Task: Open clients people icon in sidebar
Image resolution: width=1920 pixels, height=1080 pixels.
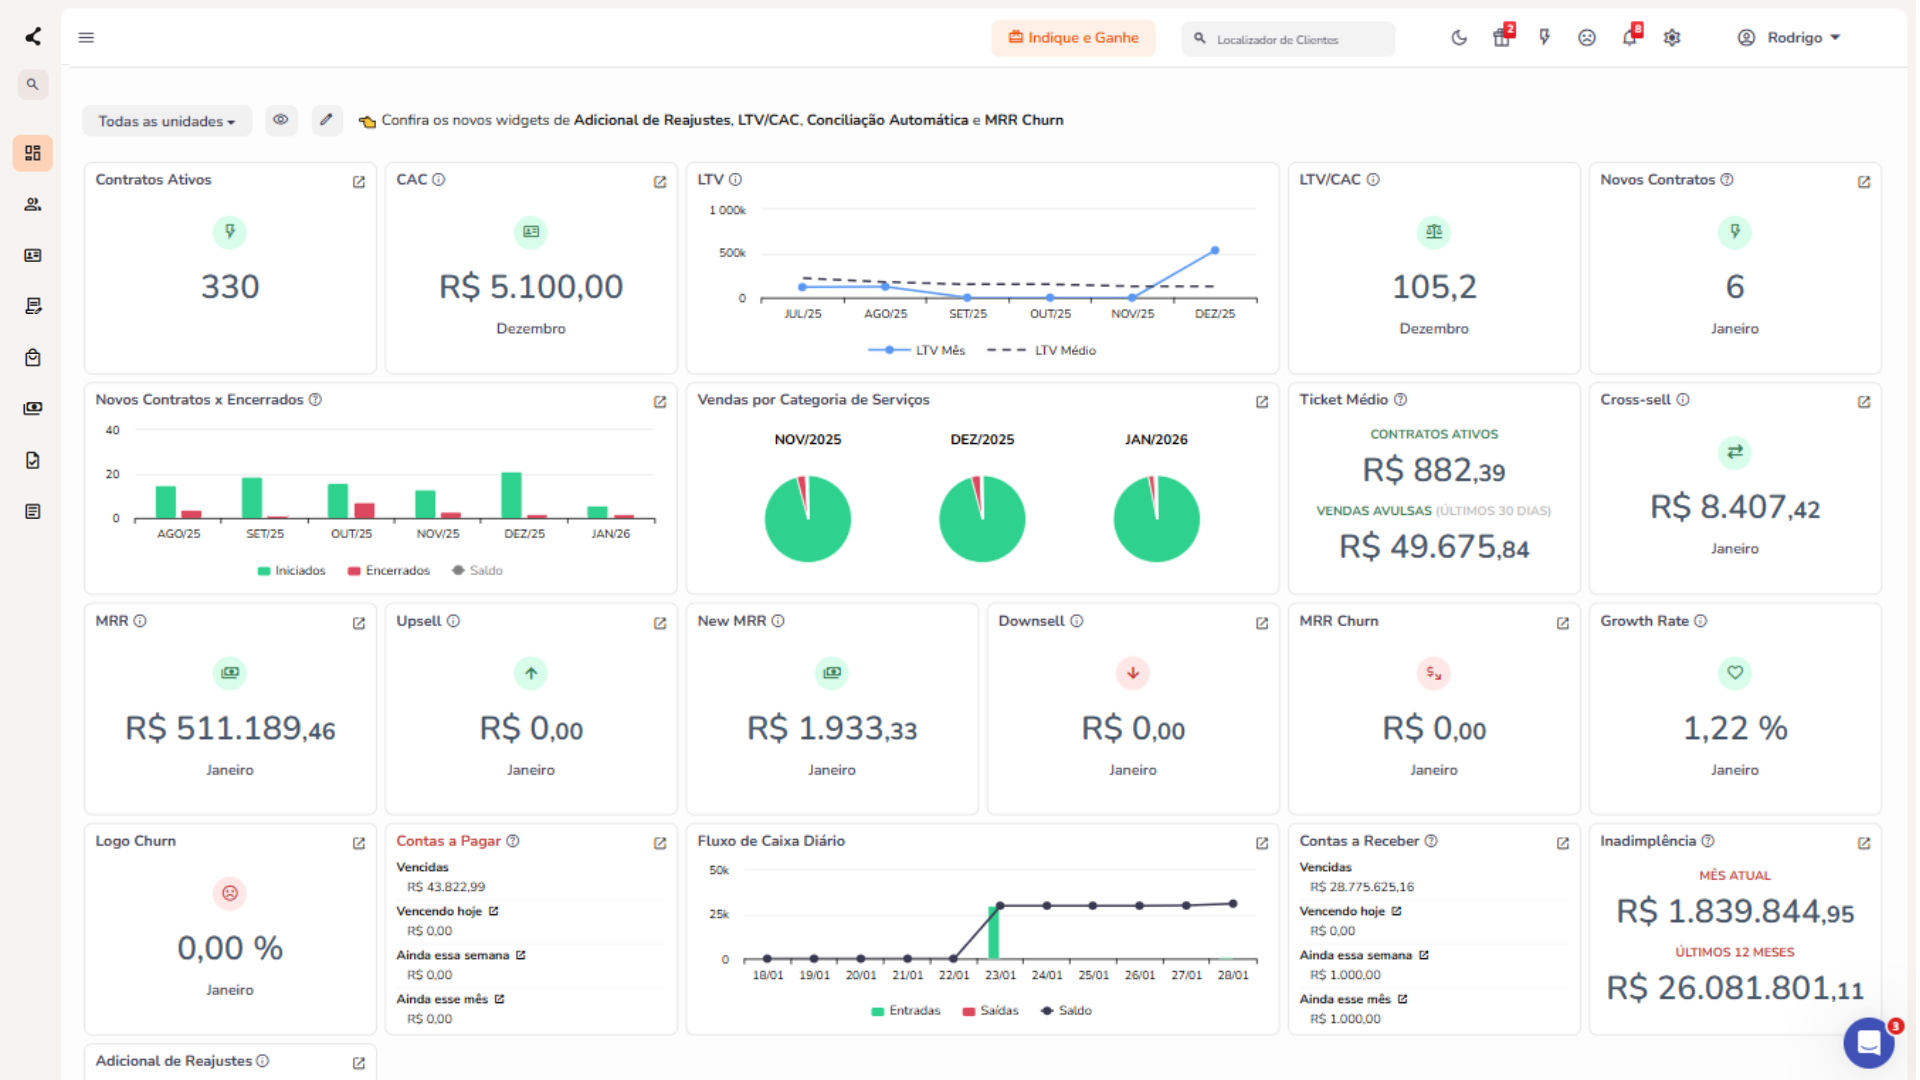Action: (33, 204)
